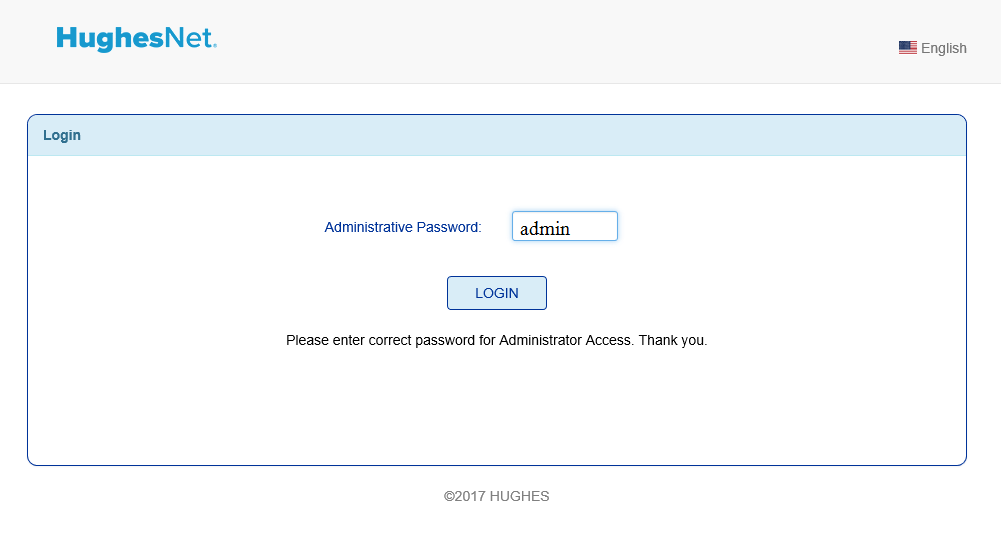The image size is (1001, 533).
Task: Click the HughesNet logo
Action: (x=137, y=38)
